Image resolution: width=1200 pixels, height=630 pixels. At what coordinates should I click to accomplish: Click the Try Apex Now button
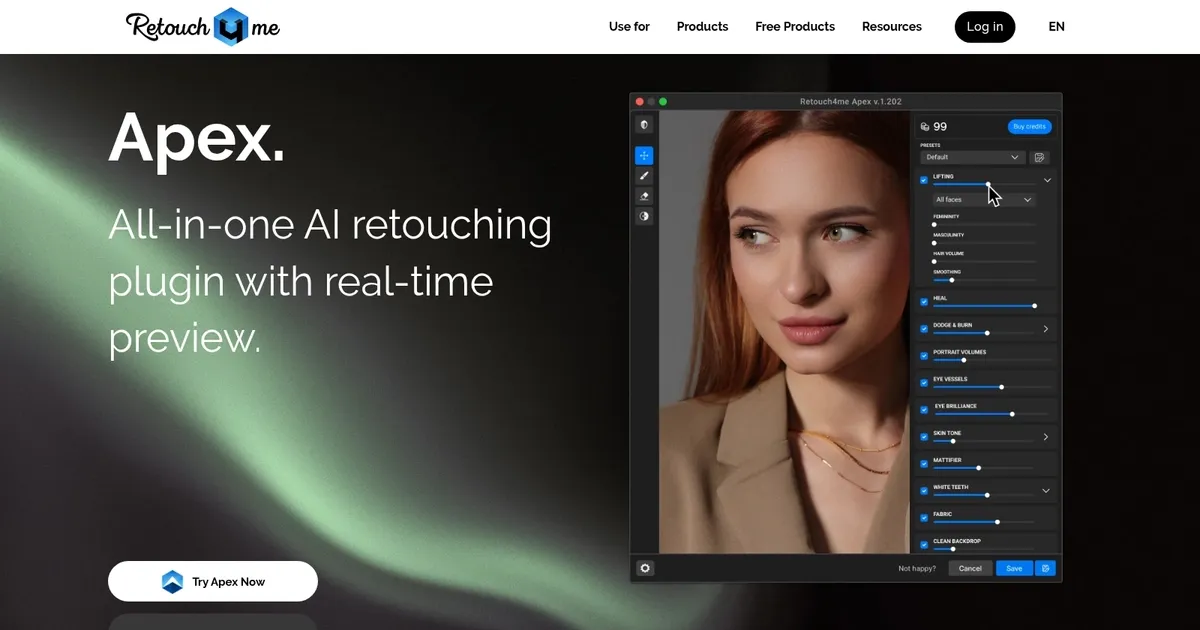click(x=213, y=581)
